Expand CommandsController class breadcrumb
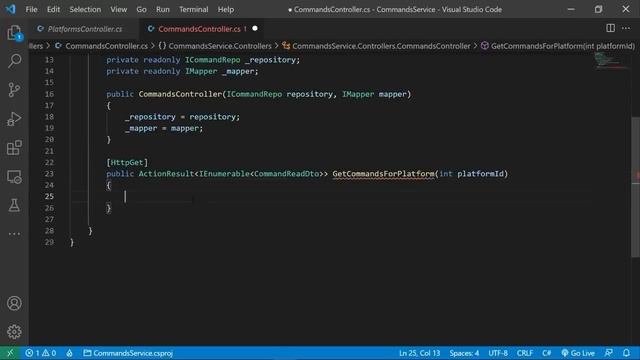This screenshot has width=640, height=360. point(376,46)
